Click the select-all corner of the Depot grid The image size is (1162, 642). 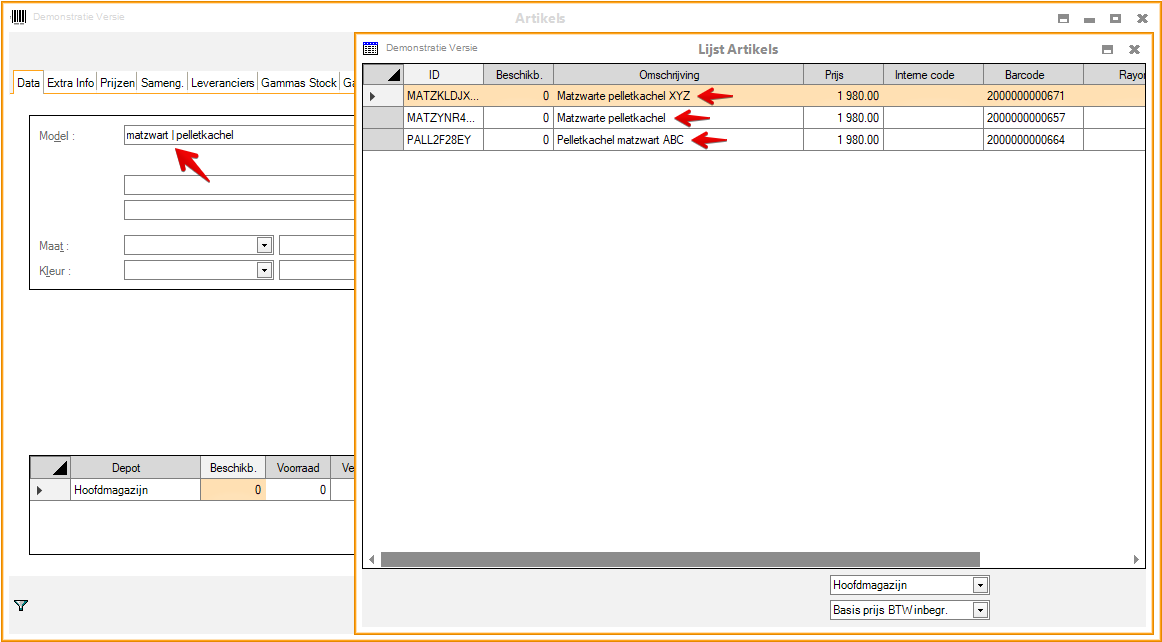pyautogui.click(x=50, y=467)
